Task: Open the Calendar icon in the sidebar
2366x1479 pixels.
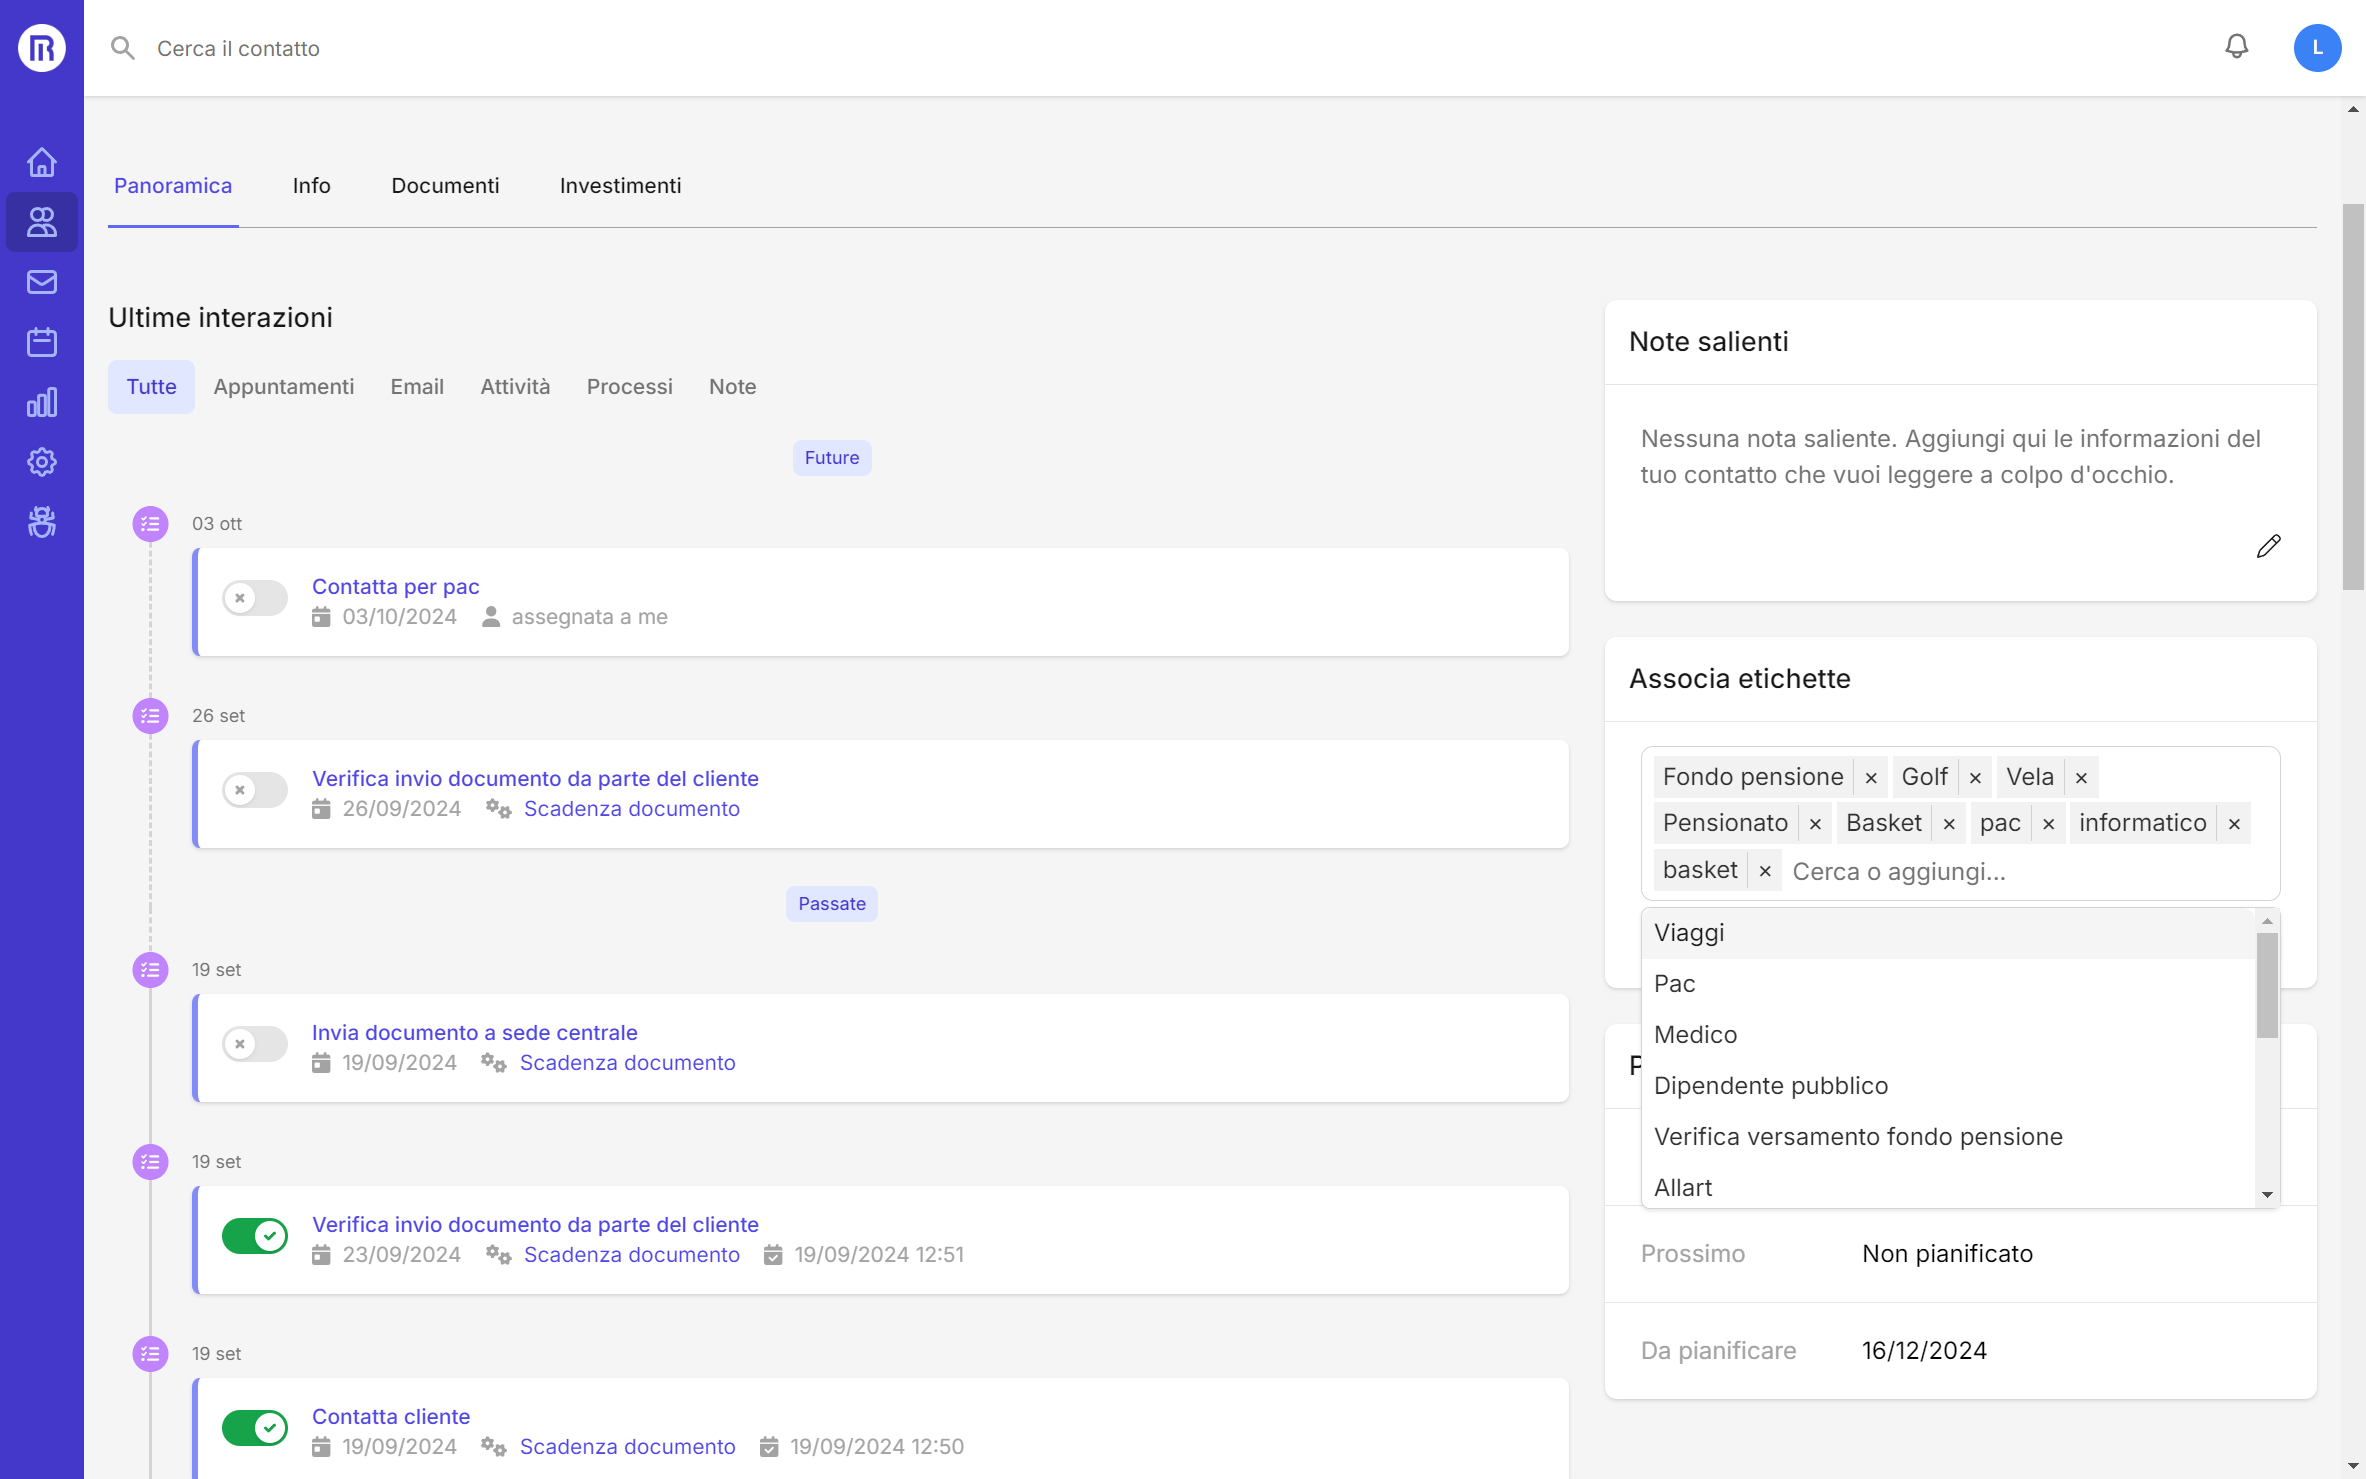Action: click(41, 341)
